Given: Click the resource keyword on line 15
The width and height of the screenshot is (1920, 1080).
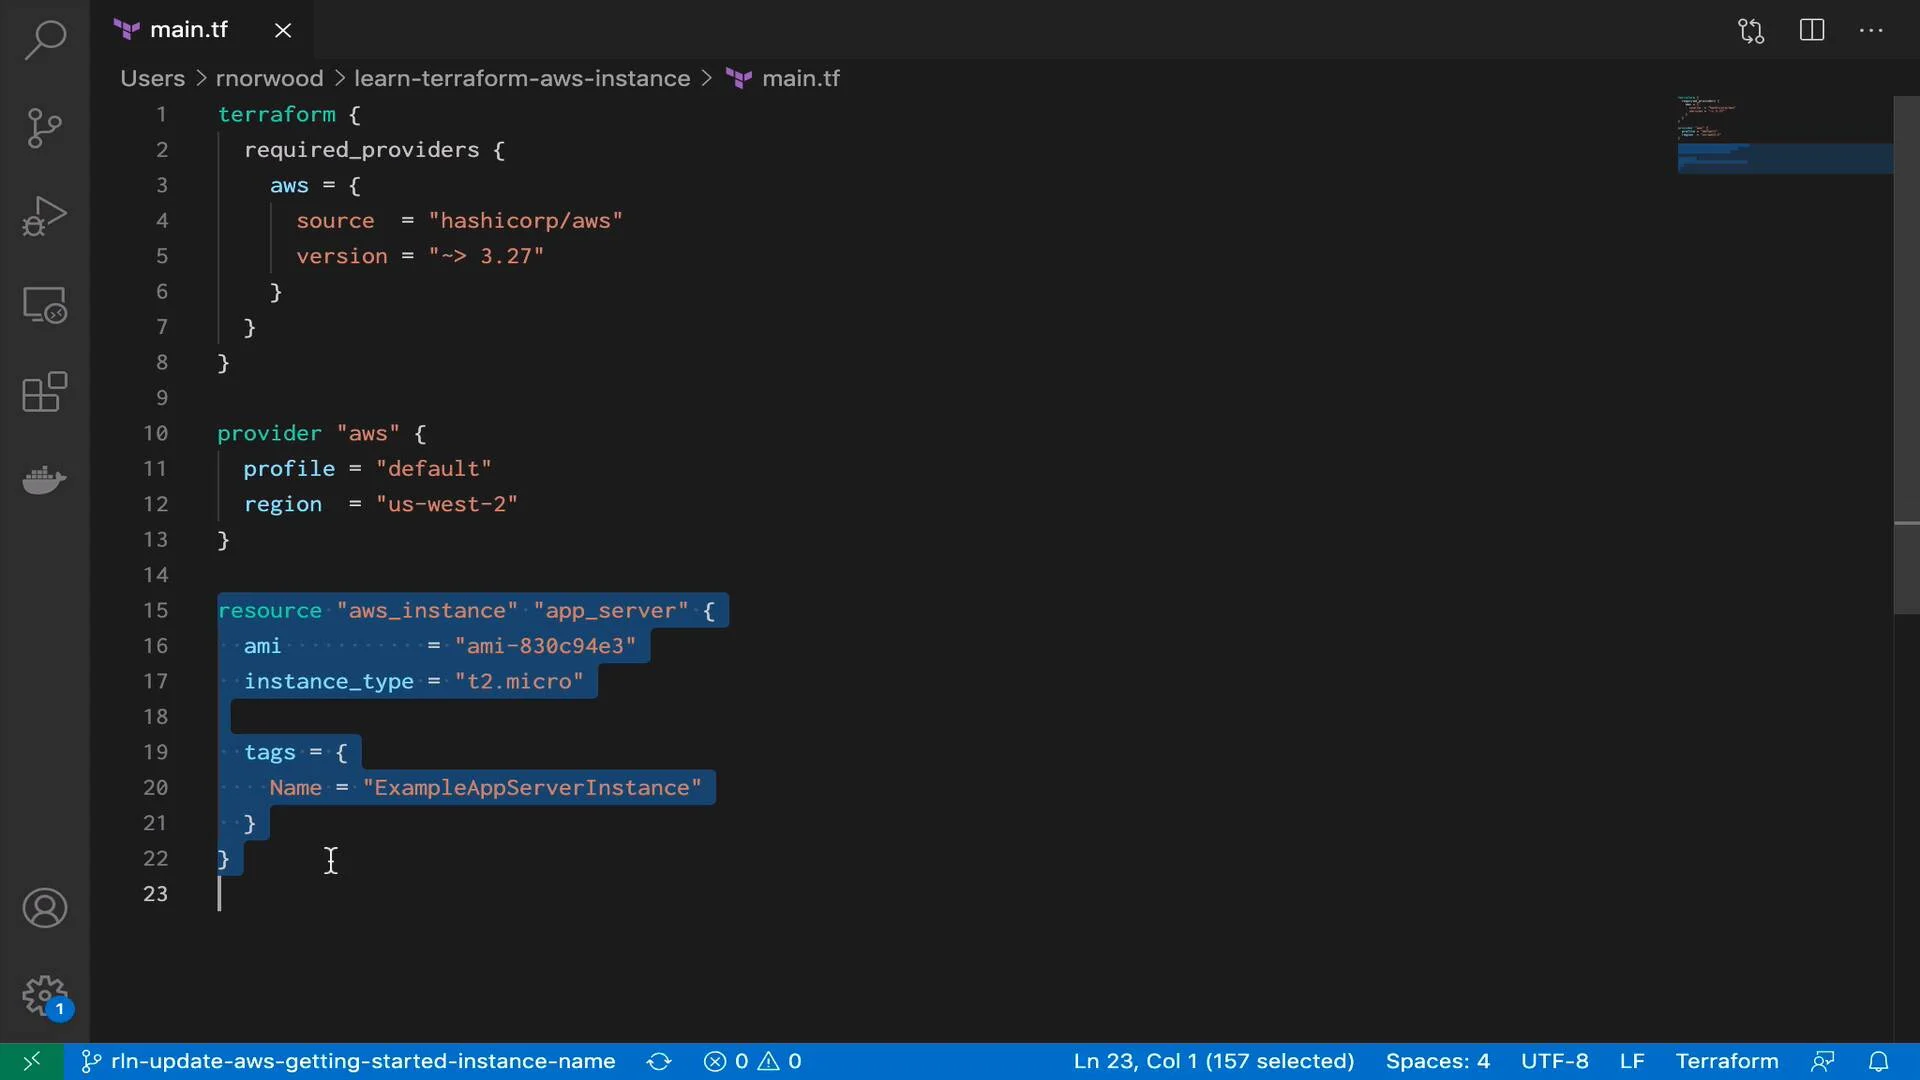Looking at the screenshot, I should point(270,610).
